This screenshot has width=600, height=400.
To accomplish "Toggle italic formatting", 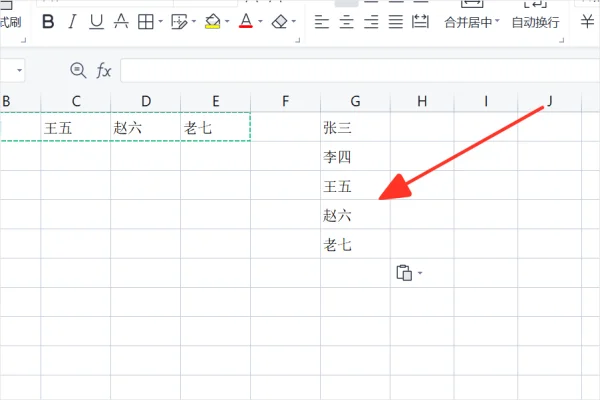I will (x=72, y=21).
